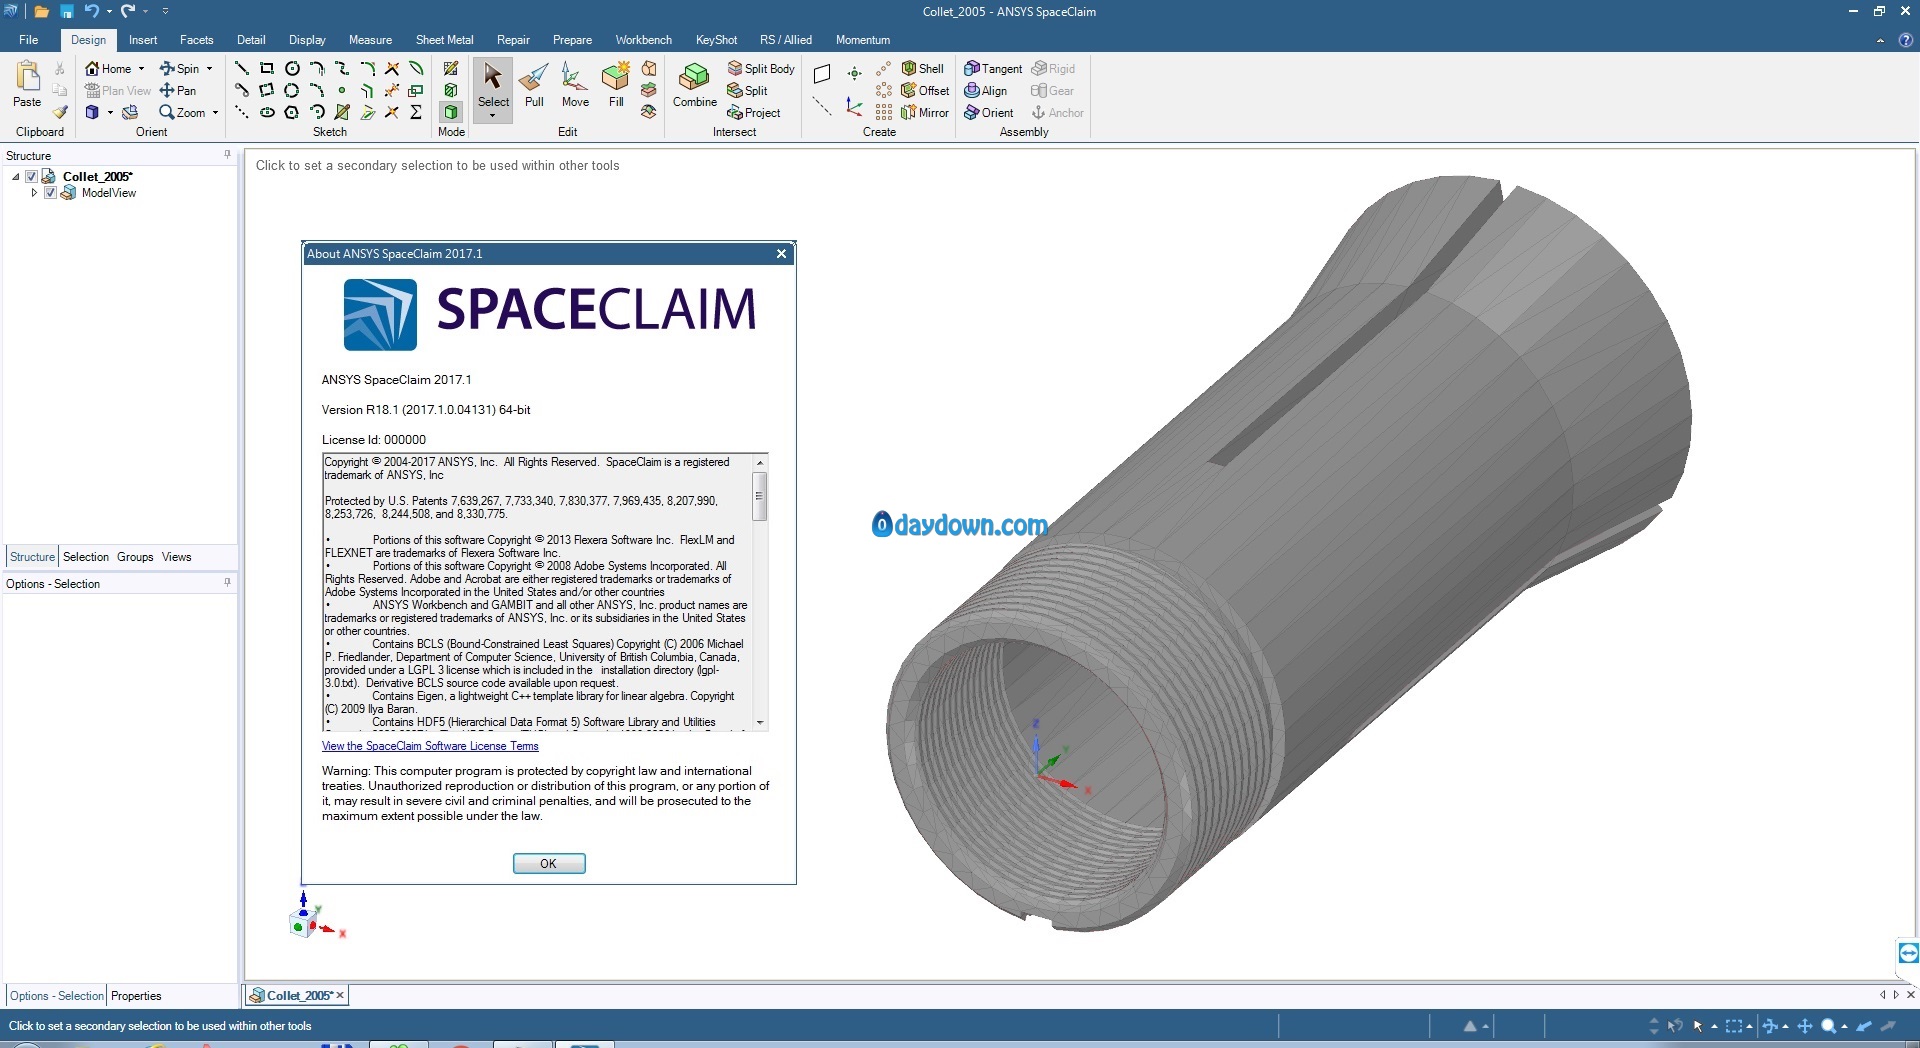Click the Mirror tool
This screenshot has height=1048, width=1920.
click(x=925, y=112)
